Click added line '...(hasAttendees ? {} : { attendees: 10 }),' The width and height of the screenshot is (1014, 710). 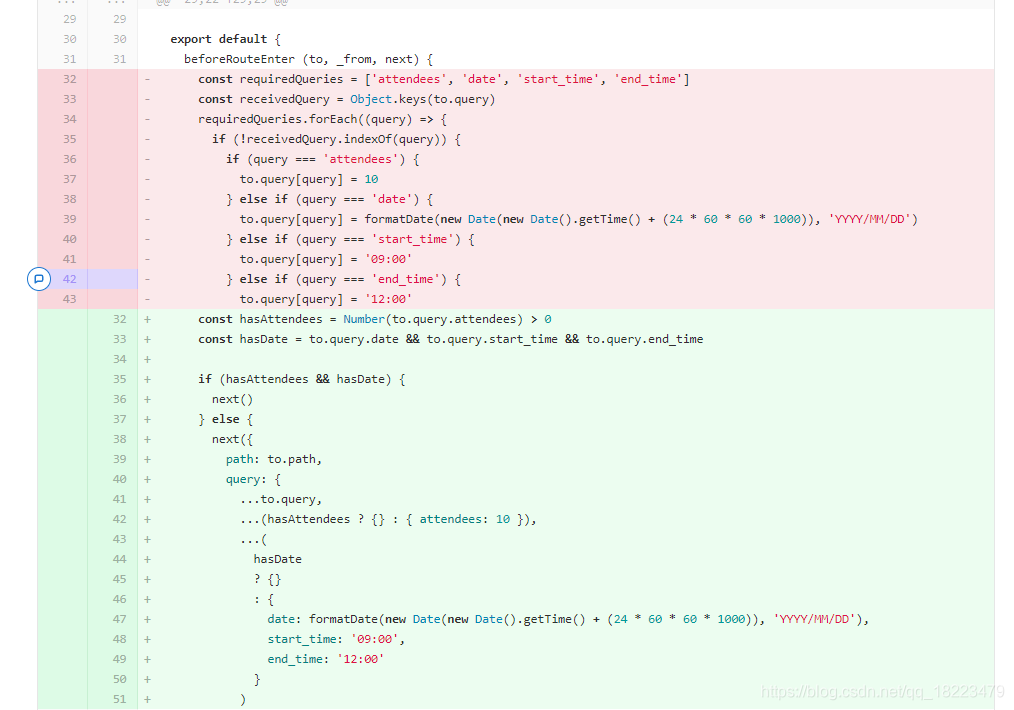click(x=388, y=519)
